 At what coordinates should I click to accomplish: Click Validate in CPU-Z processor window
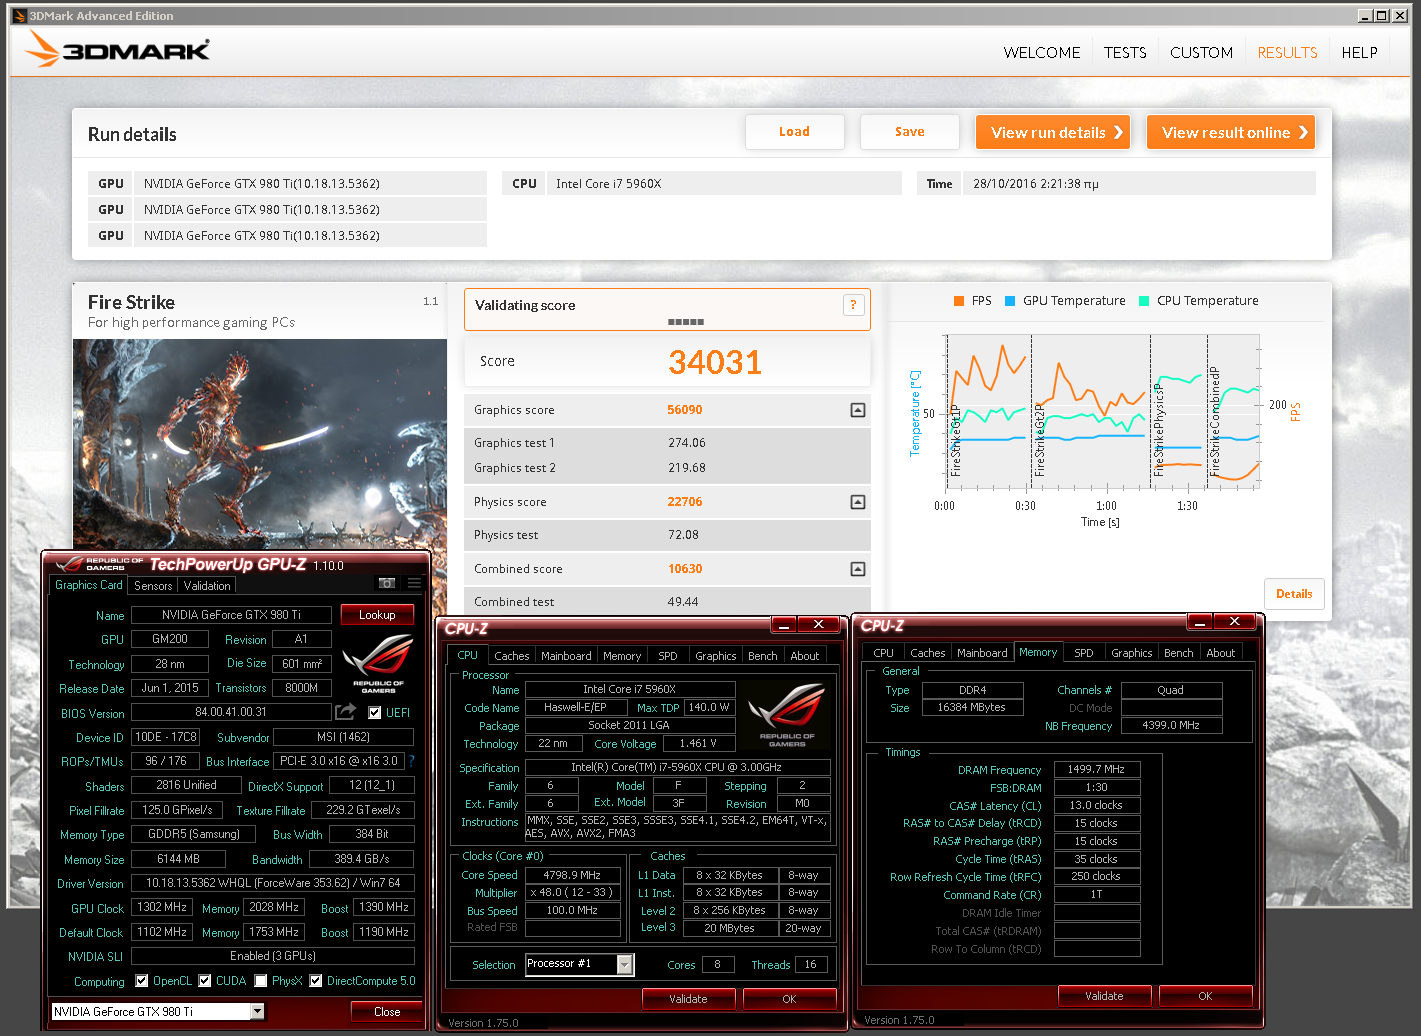click(688, 999)
